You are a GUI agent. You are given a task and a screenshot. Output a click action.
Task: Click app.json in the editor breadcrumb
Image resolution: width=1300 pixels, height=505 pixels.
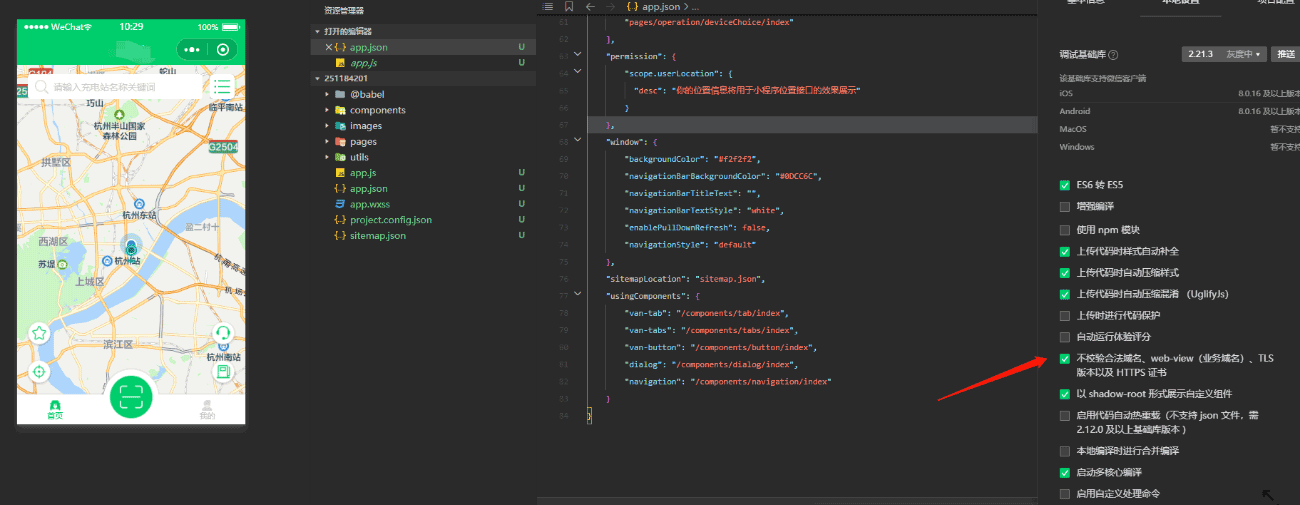(x=662, y=6)
